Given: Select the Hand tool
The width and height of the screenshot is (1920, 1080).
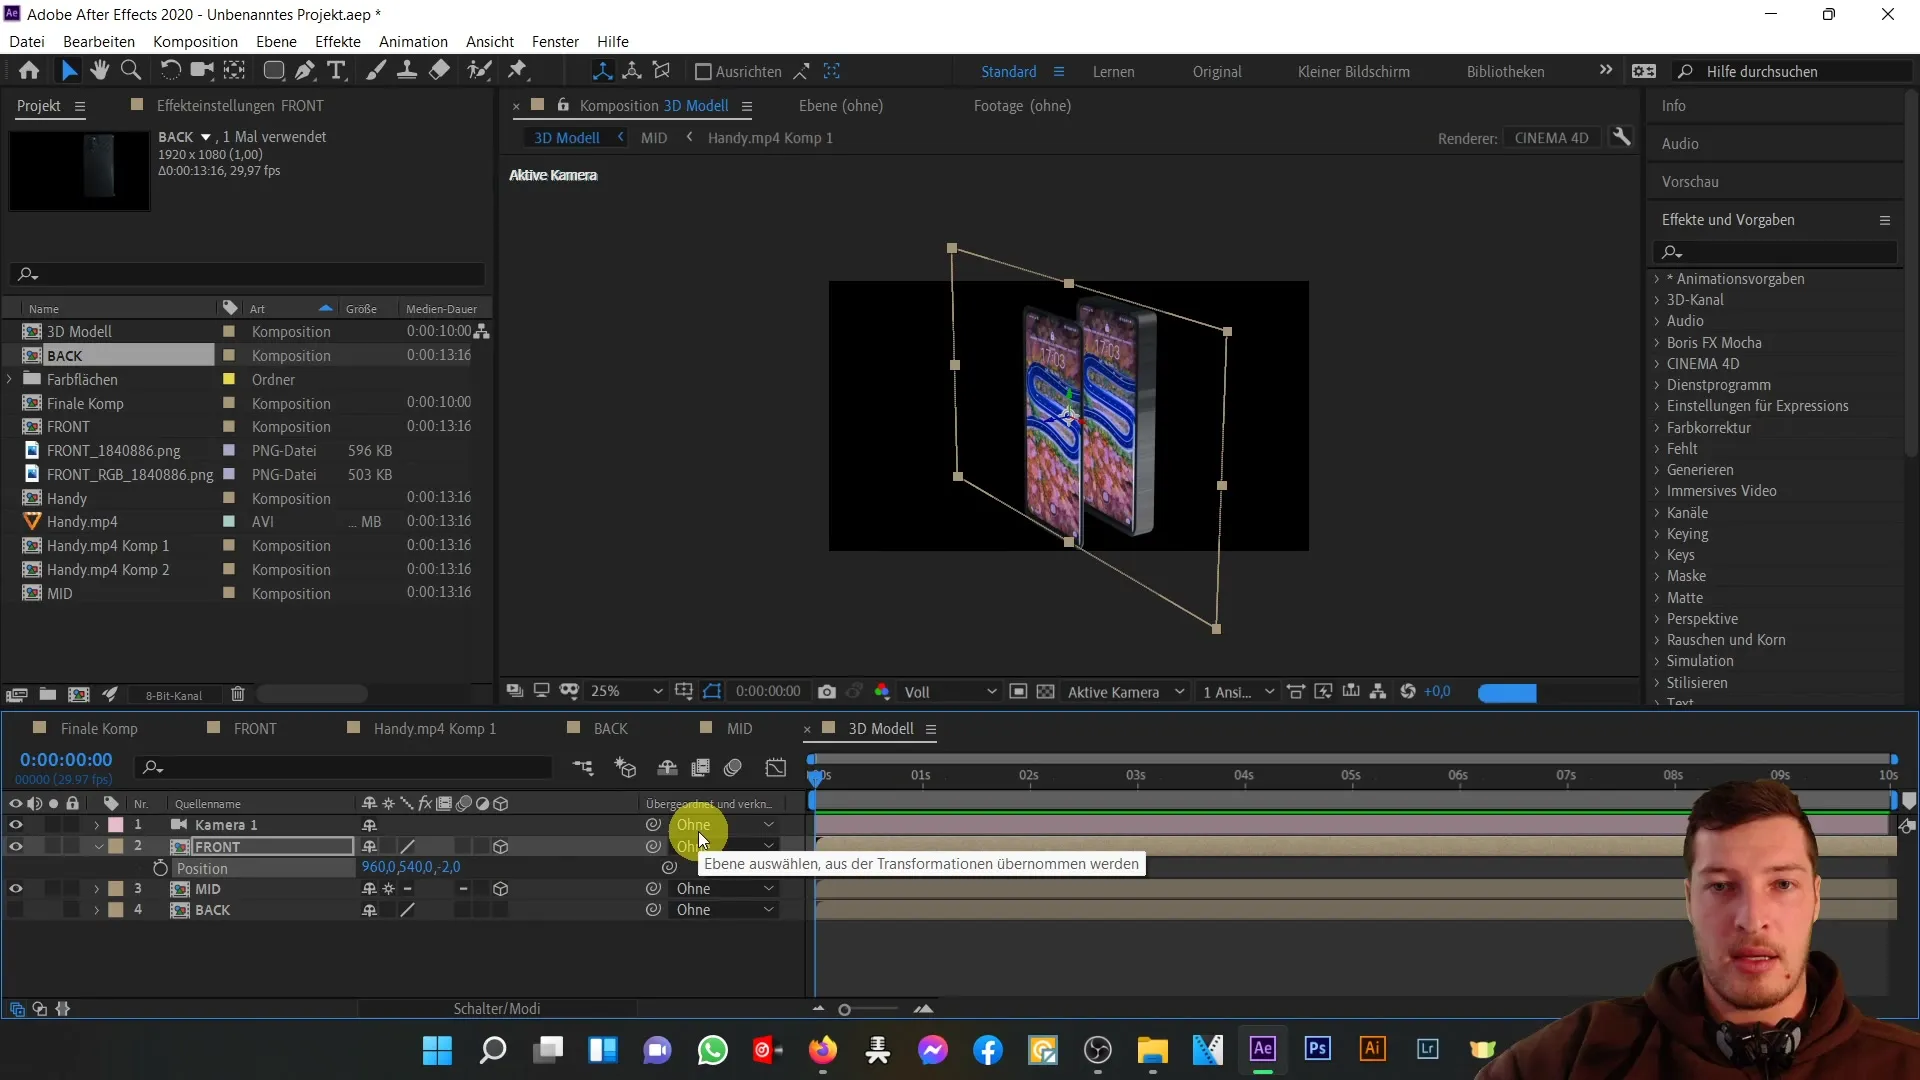Looking at the screenshot, I should [x=99, y=71].
